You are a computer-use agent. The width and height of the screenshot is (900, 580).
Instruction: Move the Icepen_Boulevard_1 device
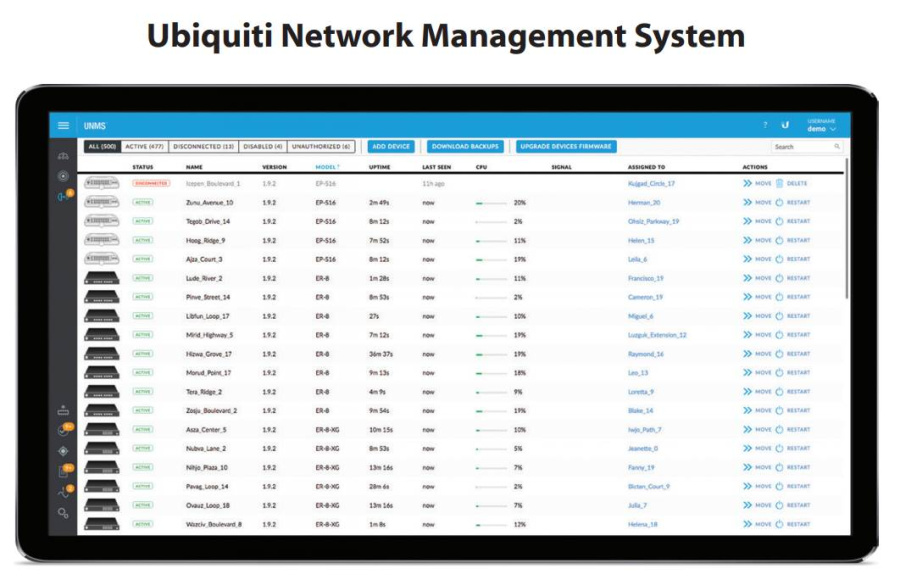[x=757, y=184]
